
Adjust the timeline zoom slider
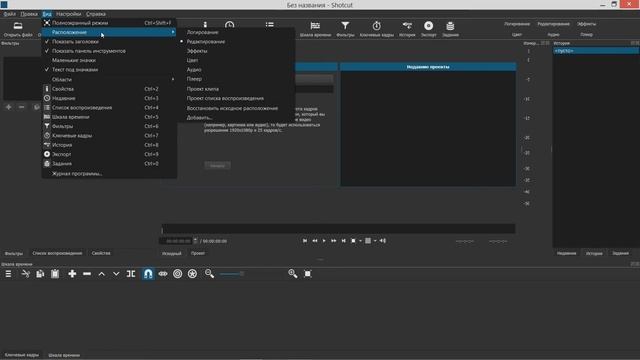tap(231, 274)
